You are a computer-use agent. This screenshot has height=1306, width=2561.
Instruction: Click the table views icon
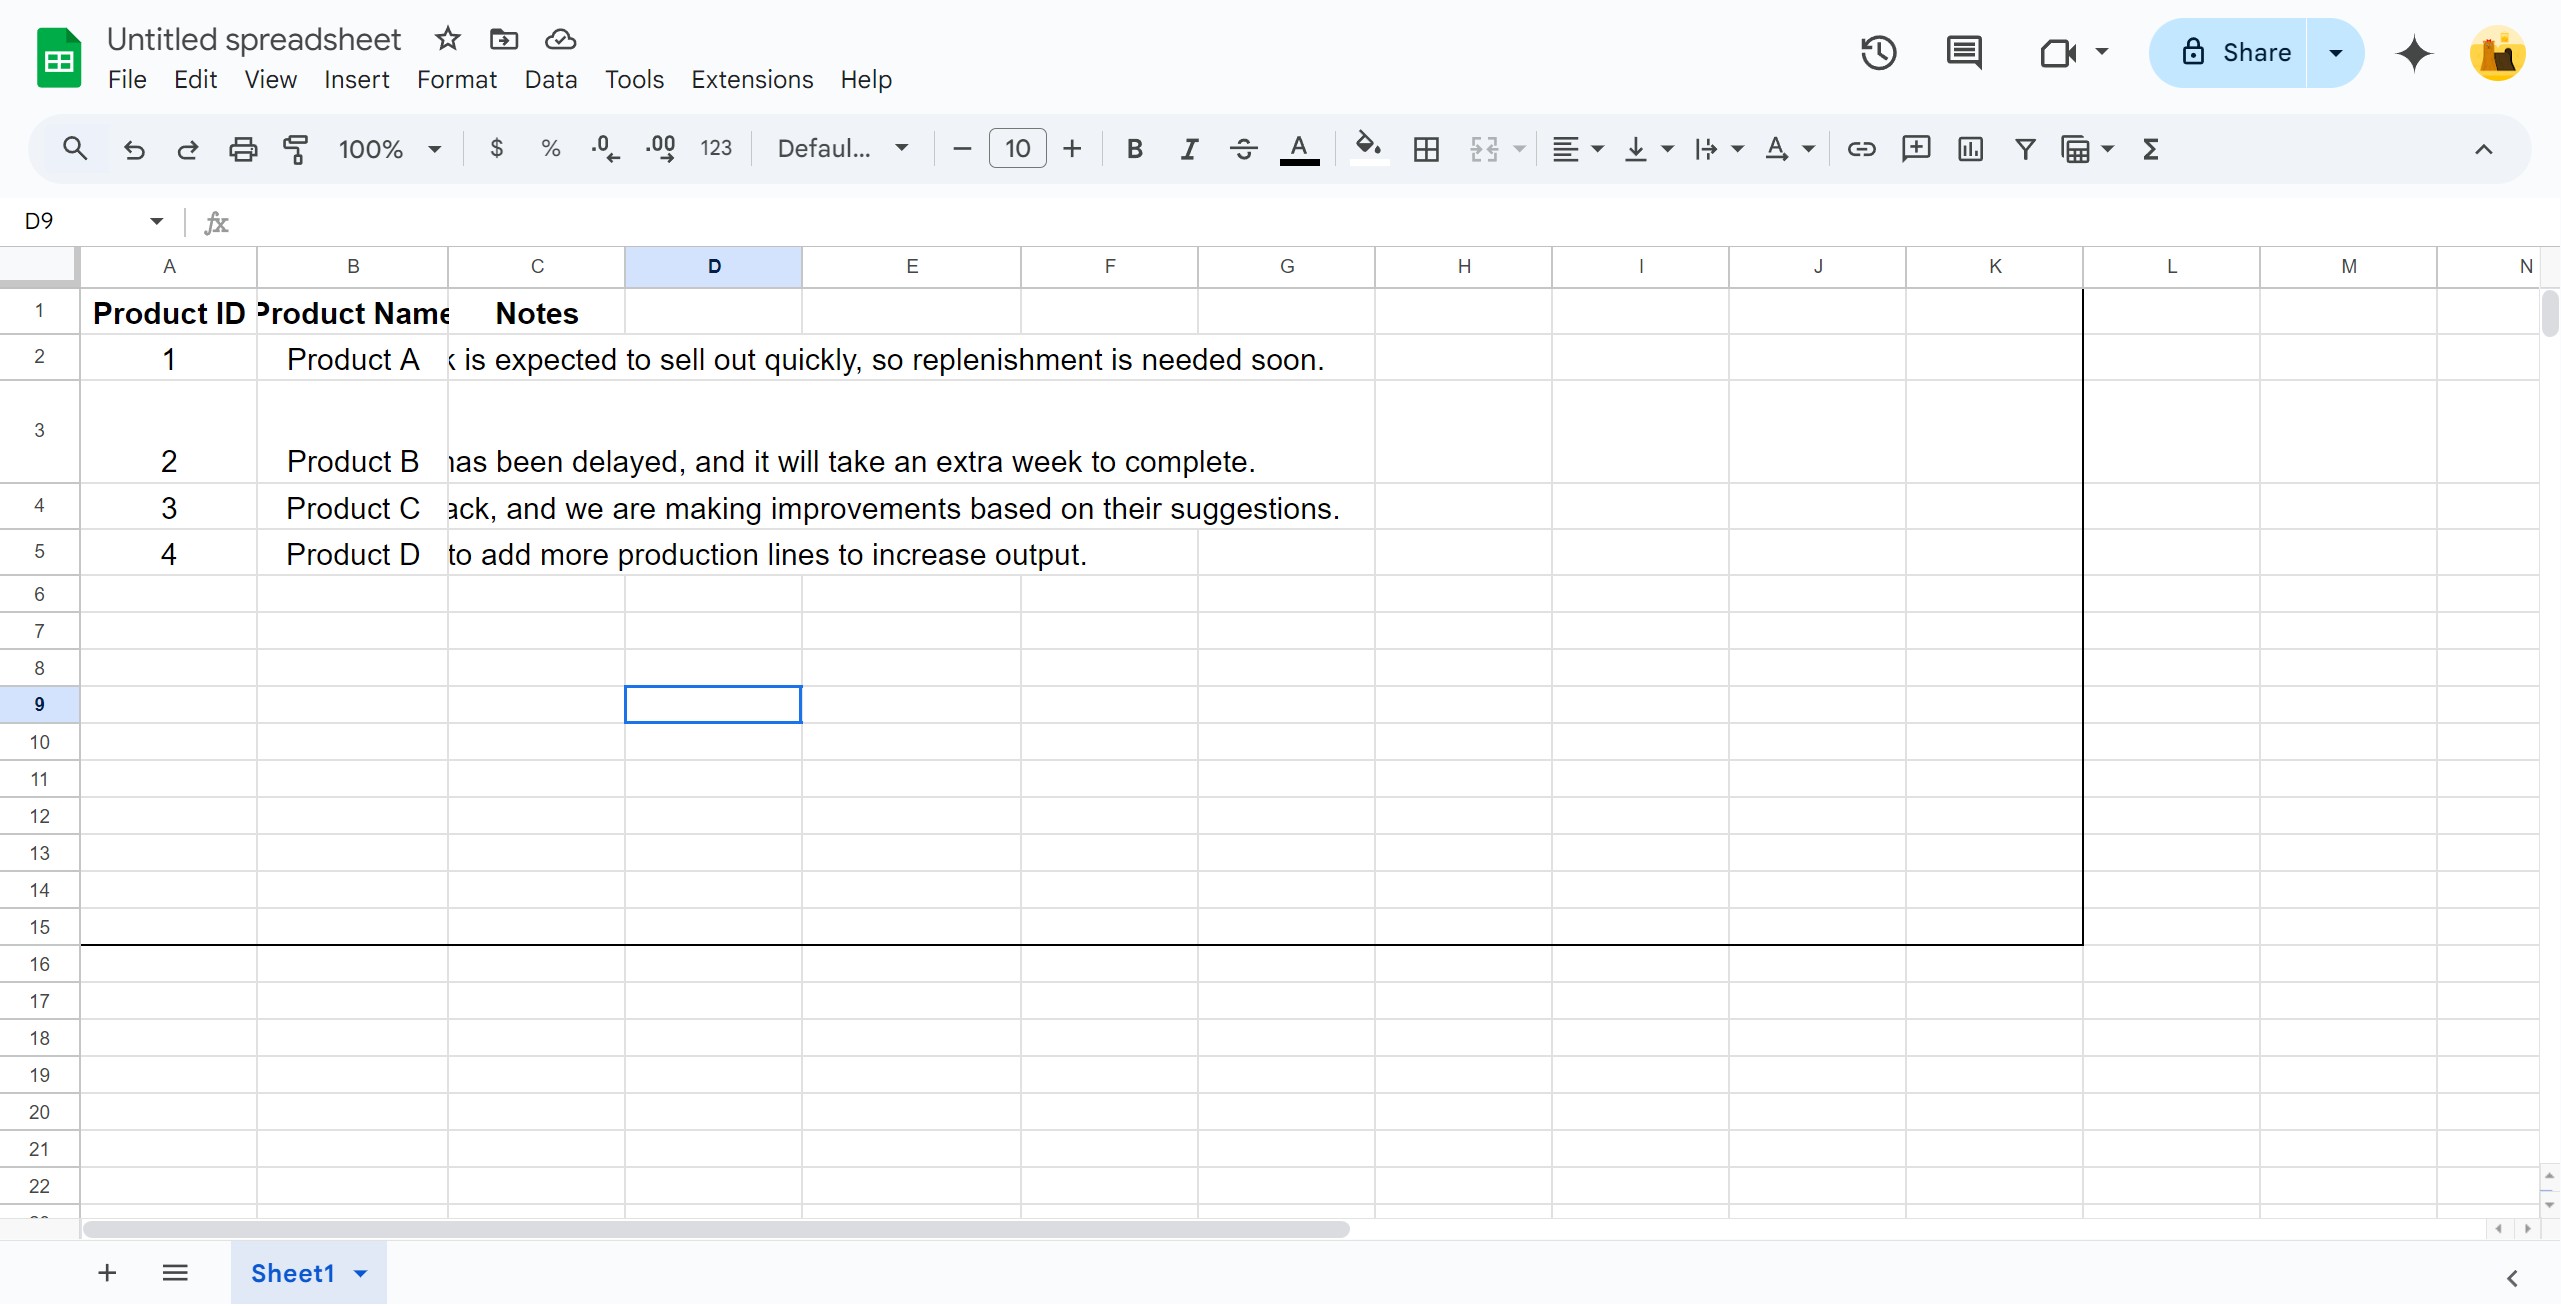click(2076, 149)
